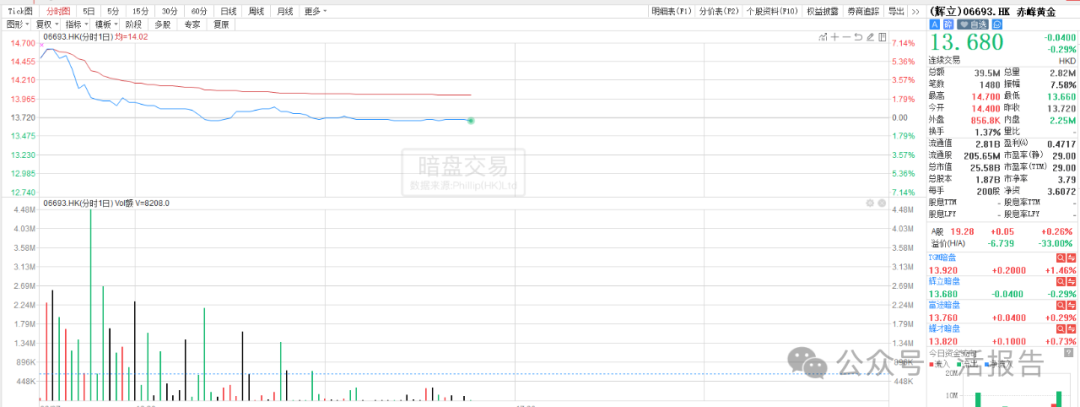Open the 耀才暗盘 link
Image resolution: width=1080 pixels, height=407 pixels.
coord(946,328)
